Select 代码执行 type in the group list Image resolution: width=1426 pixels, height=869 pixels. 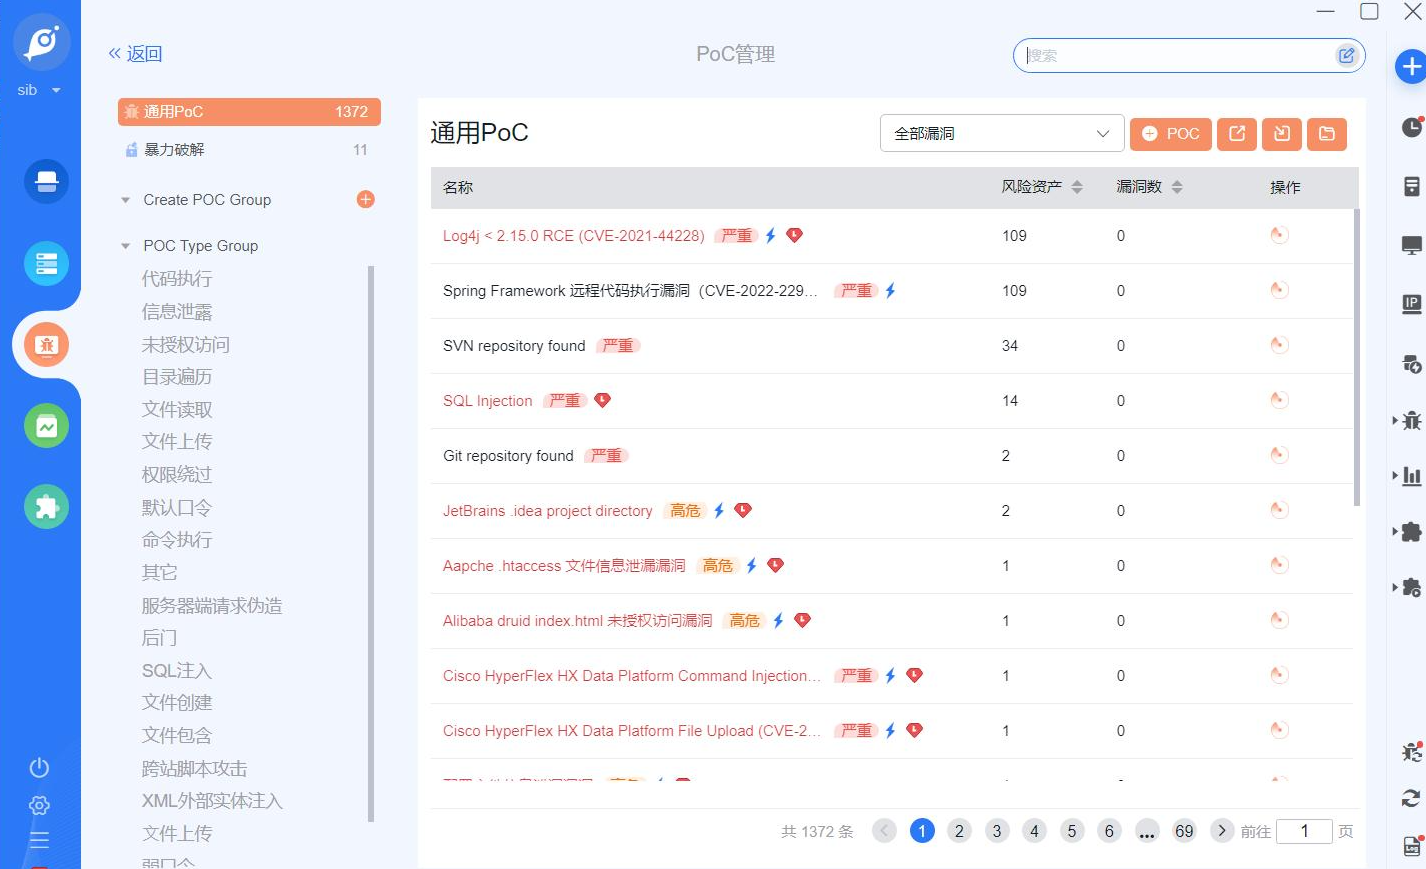tap(177, 279)
